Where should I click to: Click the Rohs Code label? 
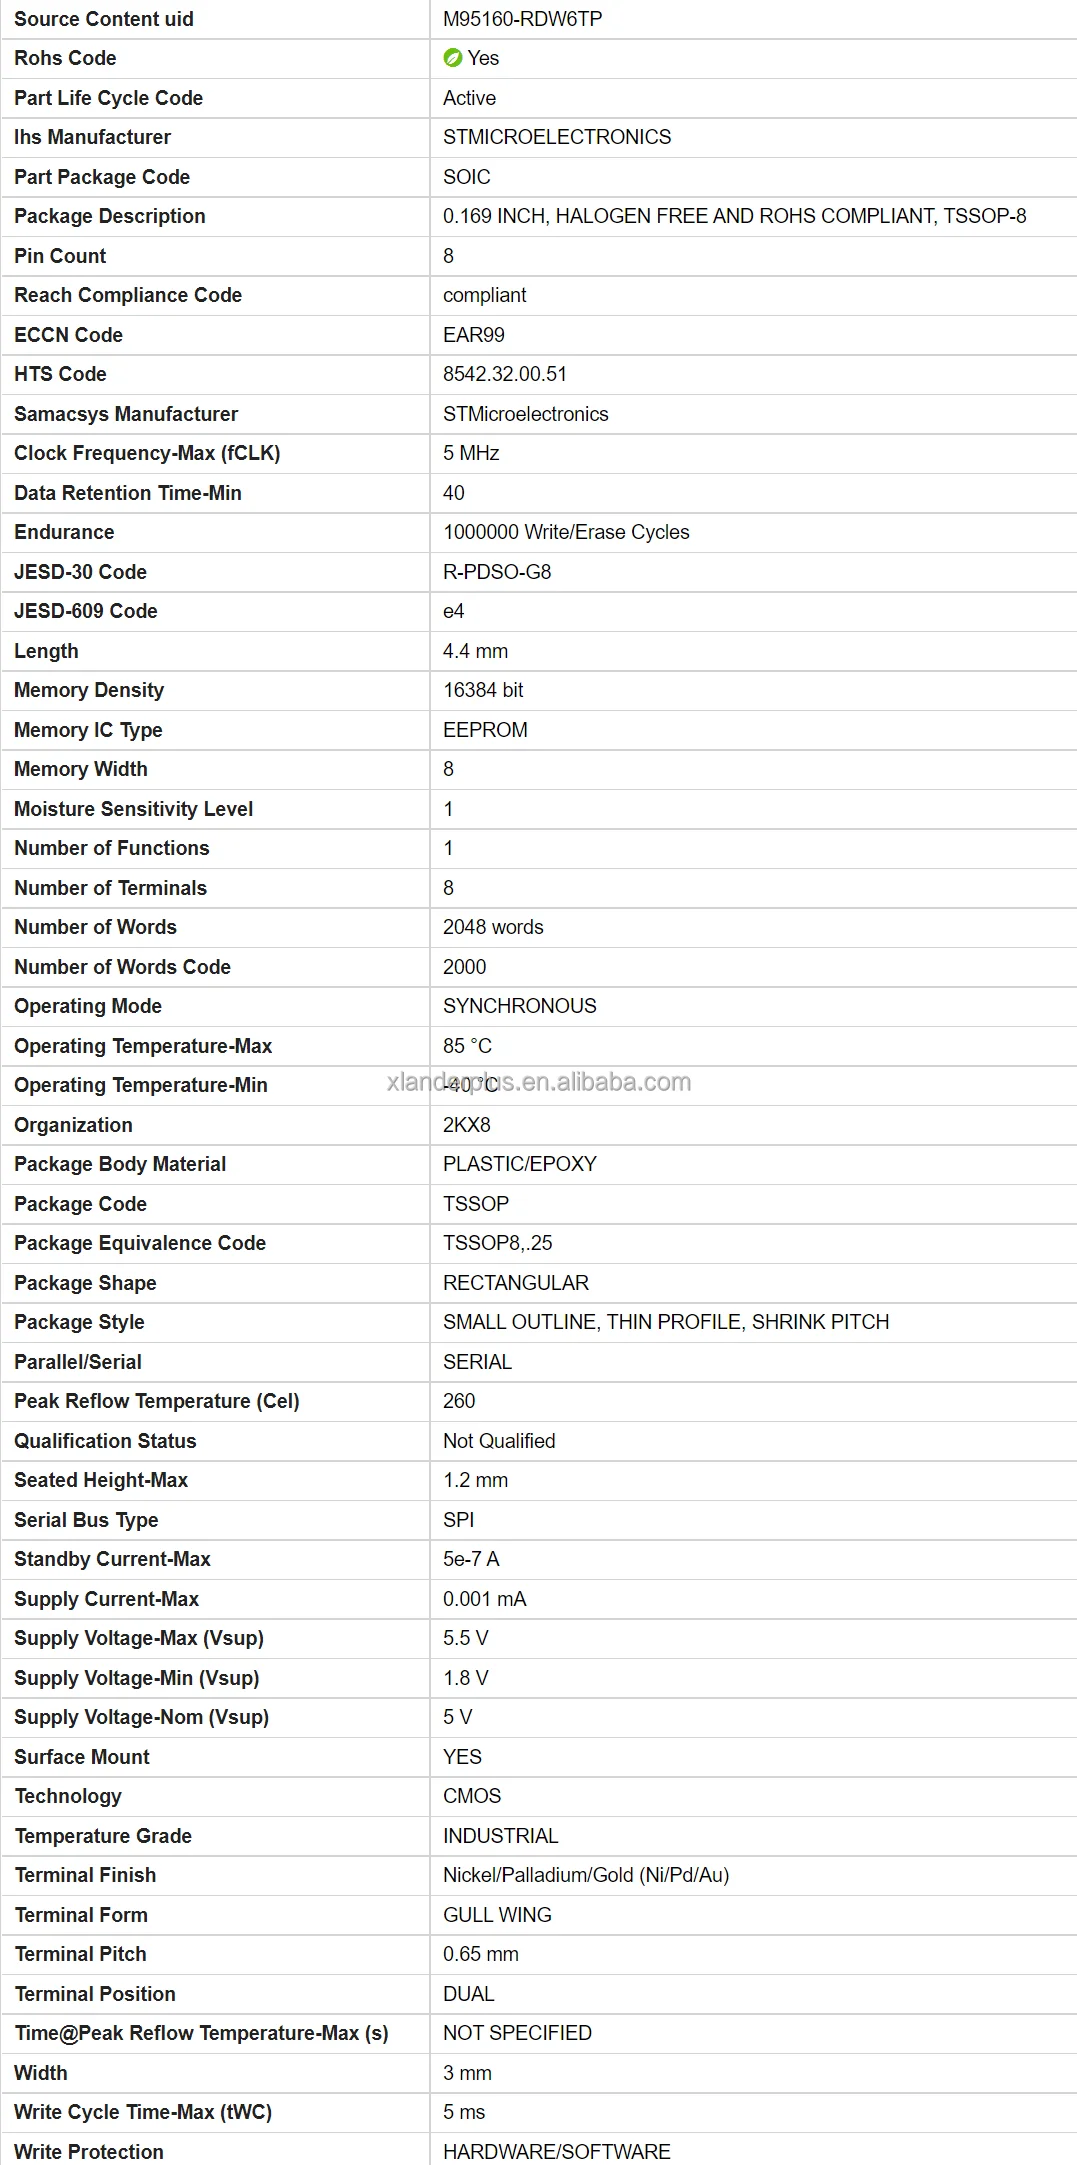tap(65, 58)
